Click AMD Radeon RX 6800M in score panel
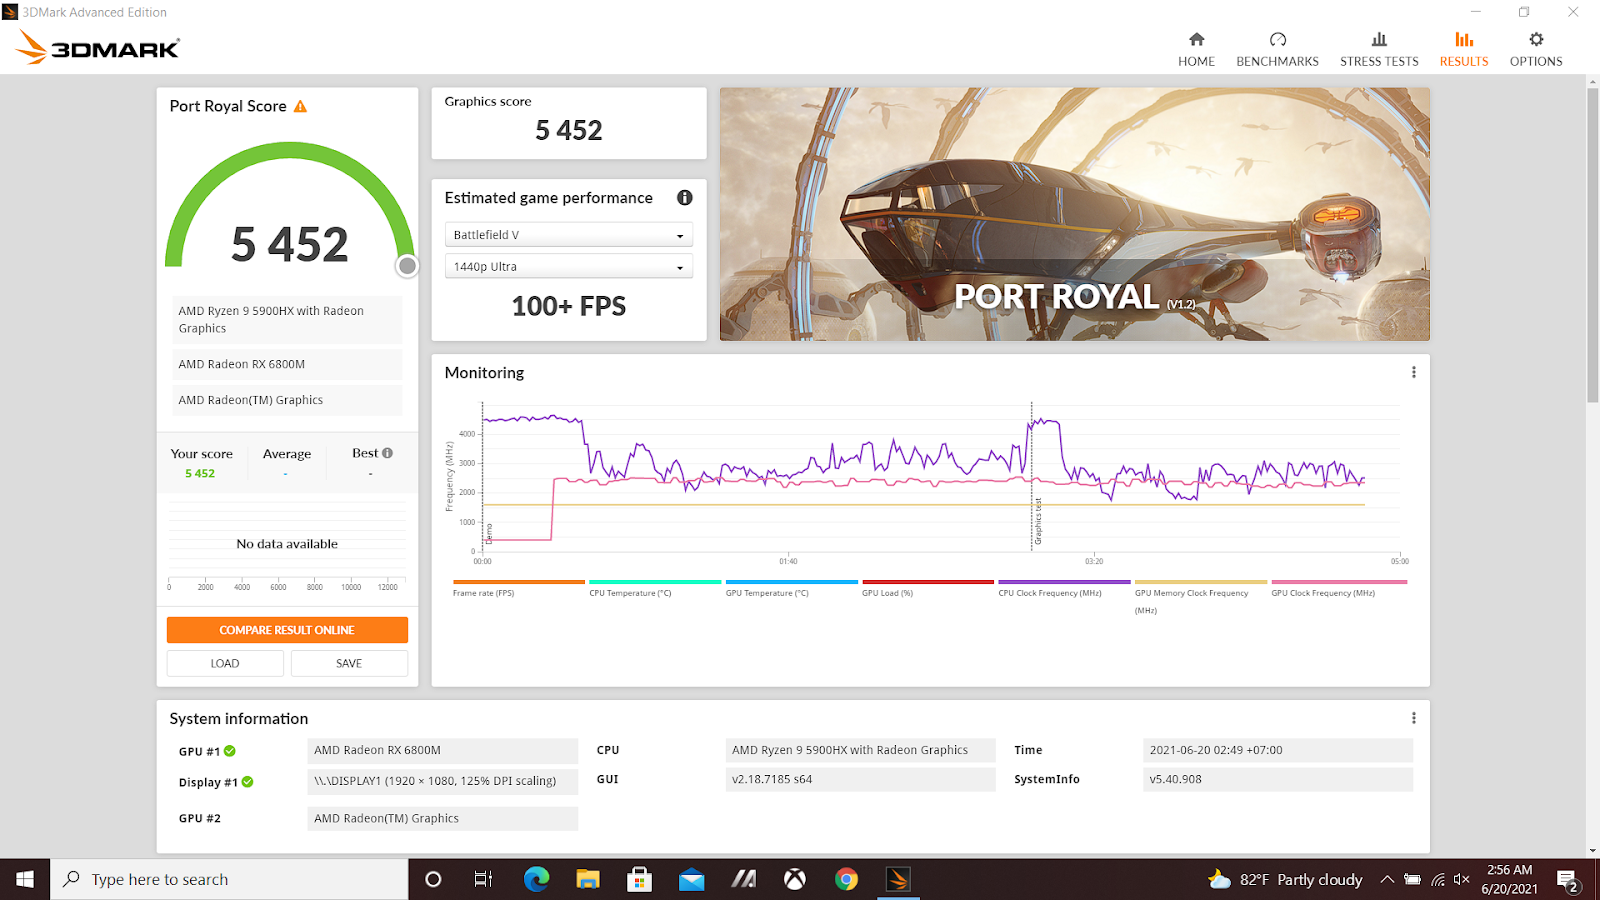The width and height of the screenshot is (1600, 900). click(x=287, y=364)
